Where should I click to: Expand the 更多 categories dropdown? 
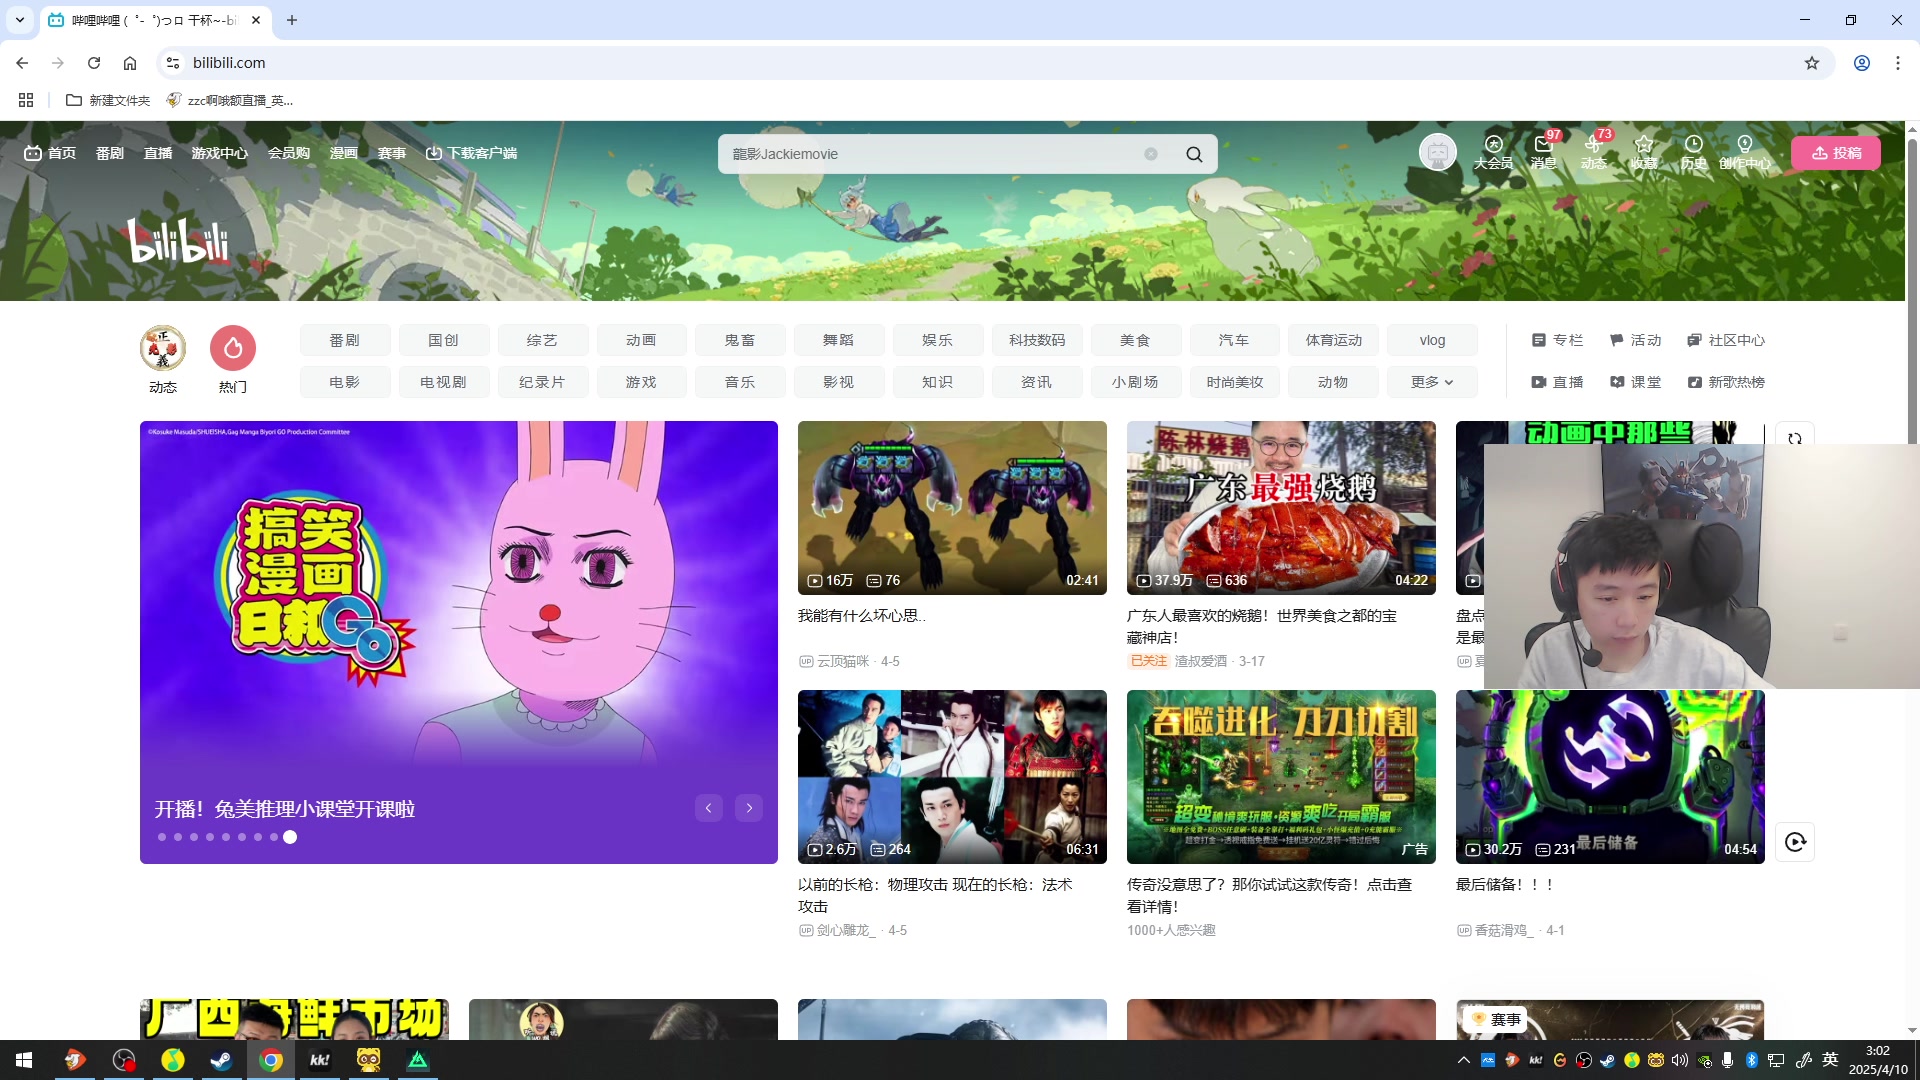pyautogui.click(x=1432, y=382)
